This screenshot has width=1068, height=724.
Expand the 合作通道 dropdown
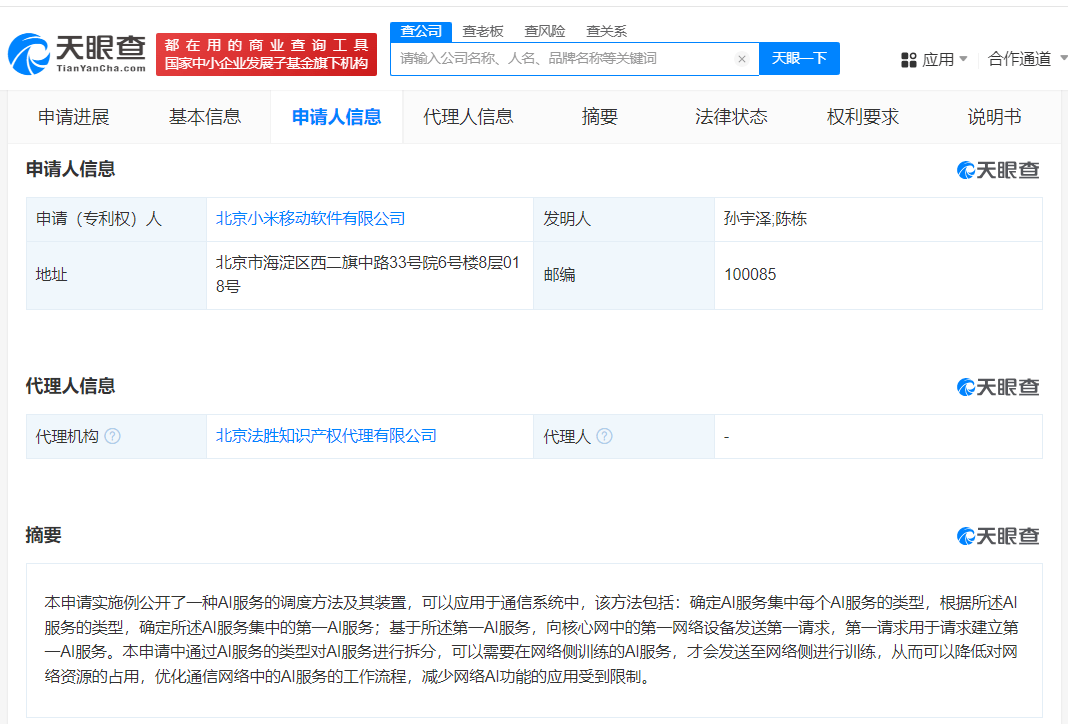point(1027,59)
